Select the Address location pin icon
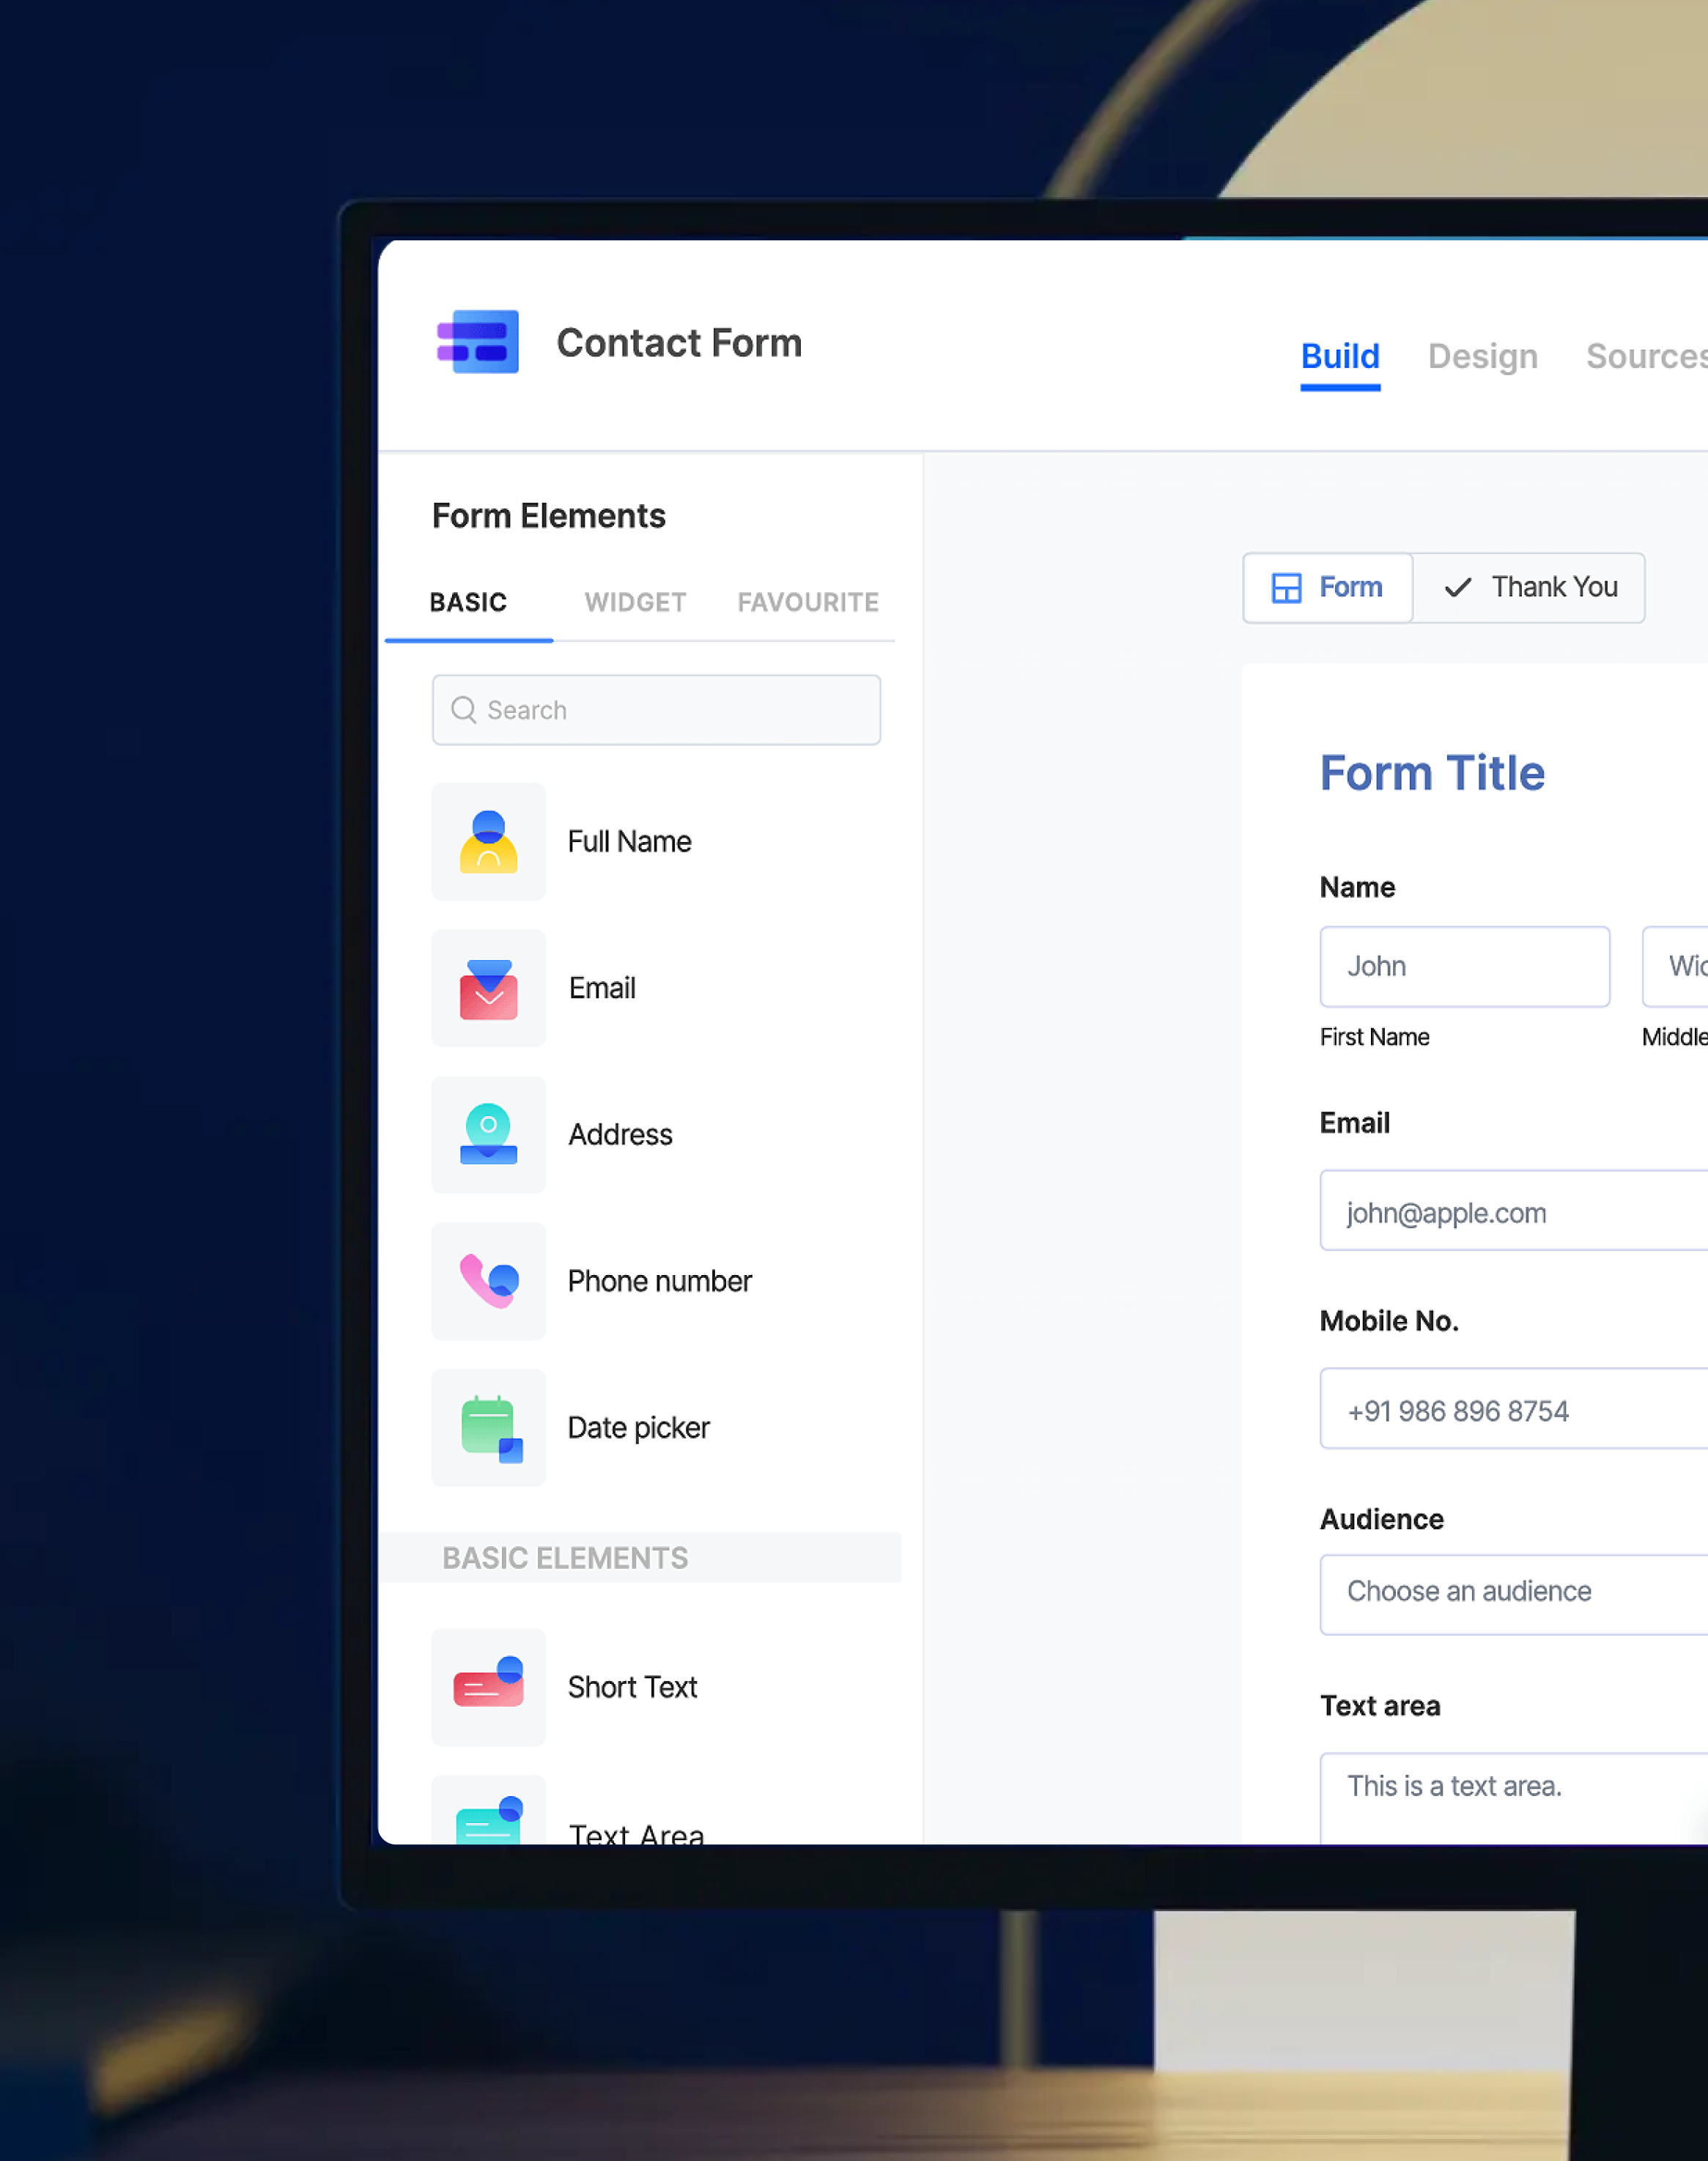Viewport: 1708px width, 2161px height. tap(488, 1134)
